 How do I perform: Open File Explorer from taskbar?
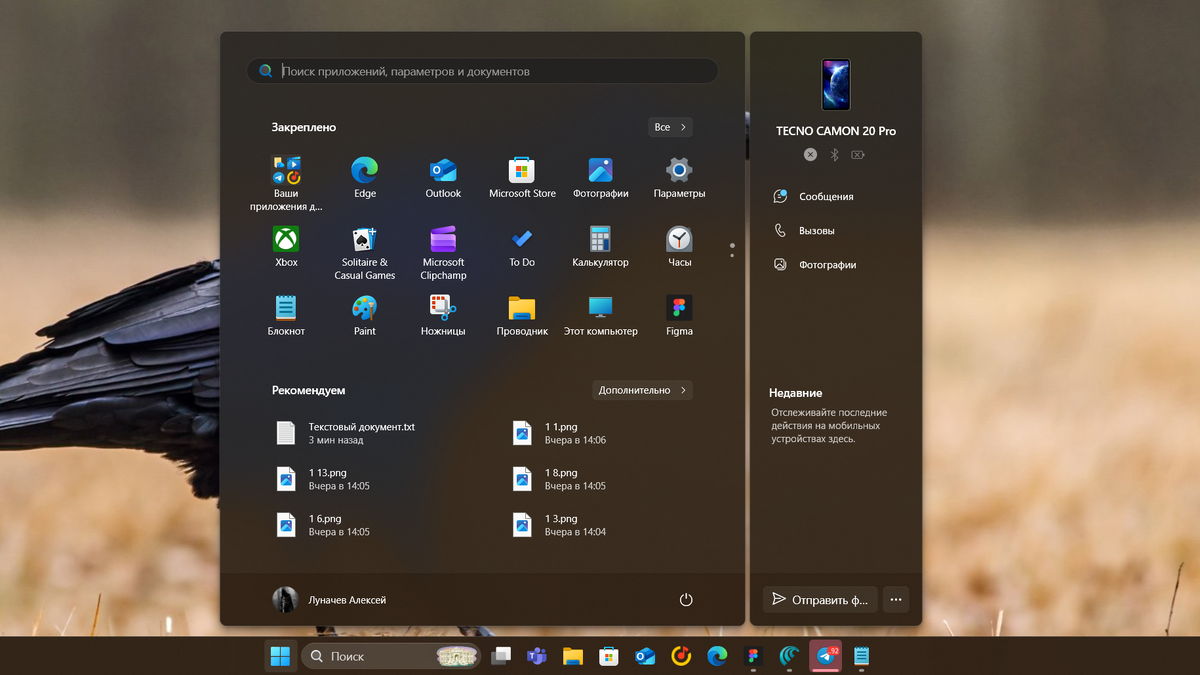click(573, 656)
